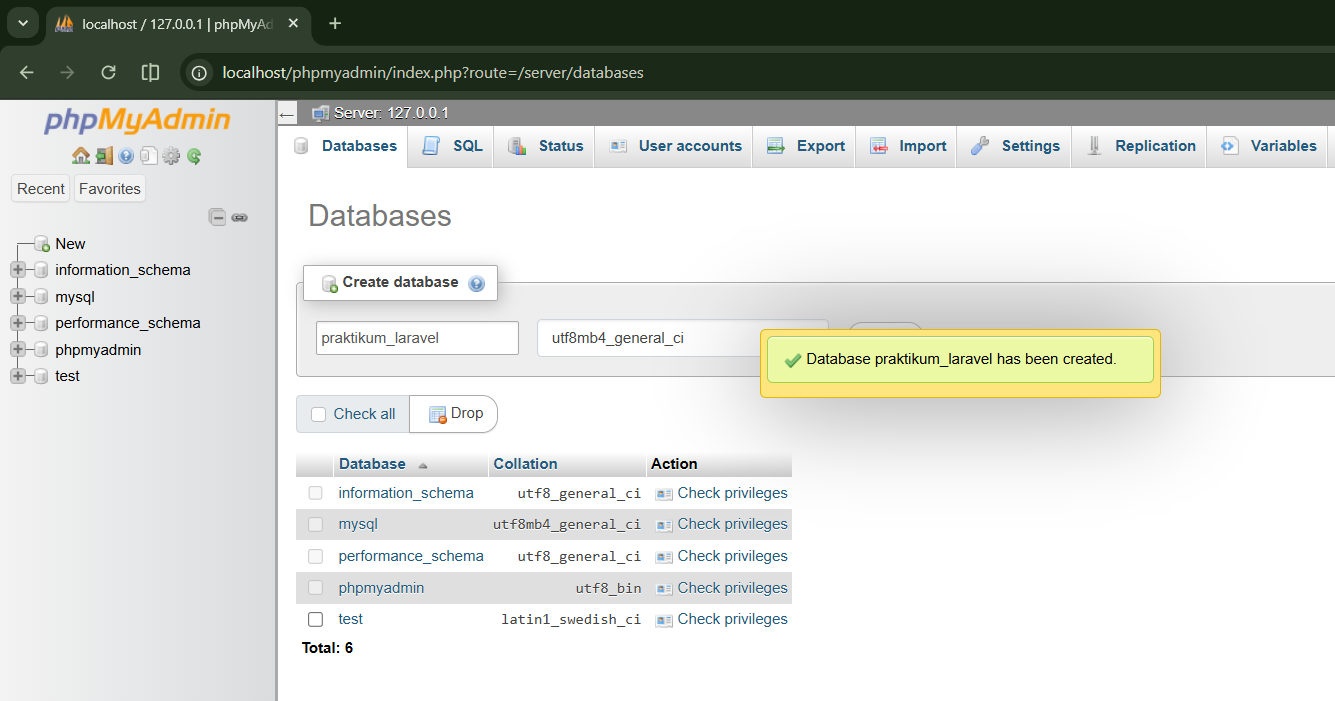Open the User accounts tab
The image size is (1335, 701).
(x=675, y=146)
